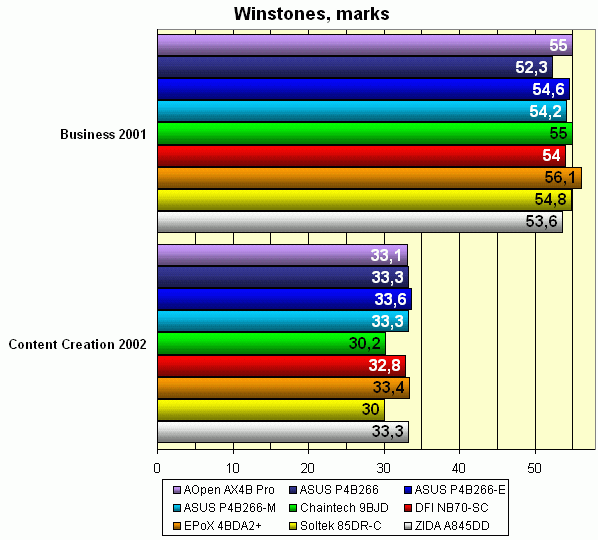Click the orange bar labeled 33,4
This screenshot has height=540, width=598.
click(x=284, y=388)
